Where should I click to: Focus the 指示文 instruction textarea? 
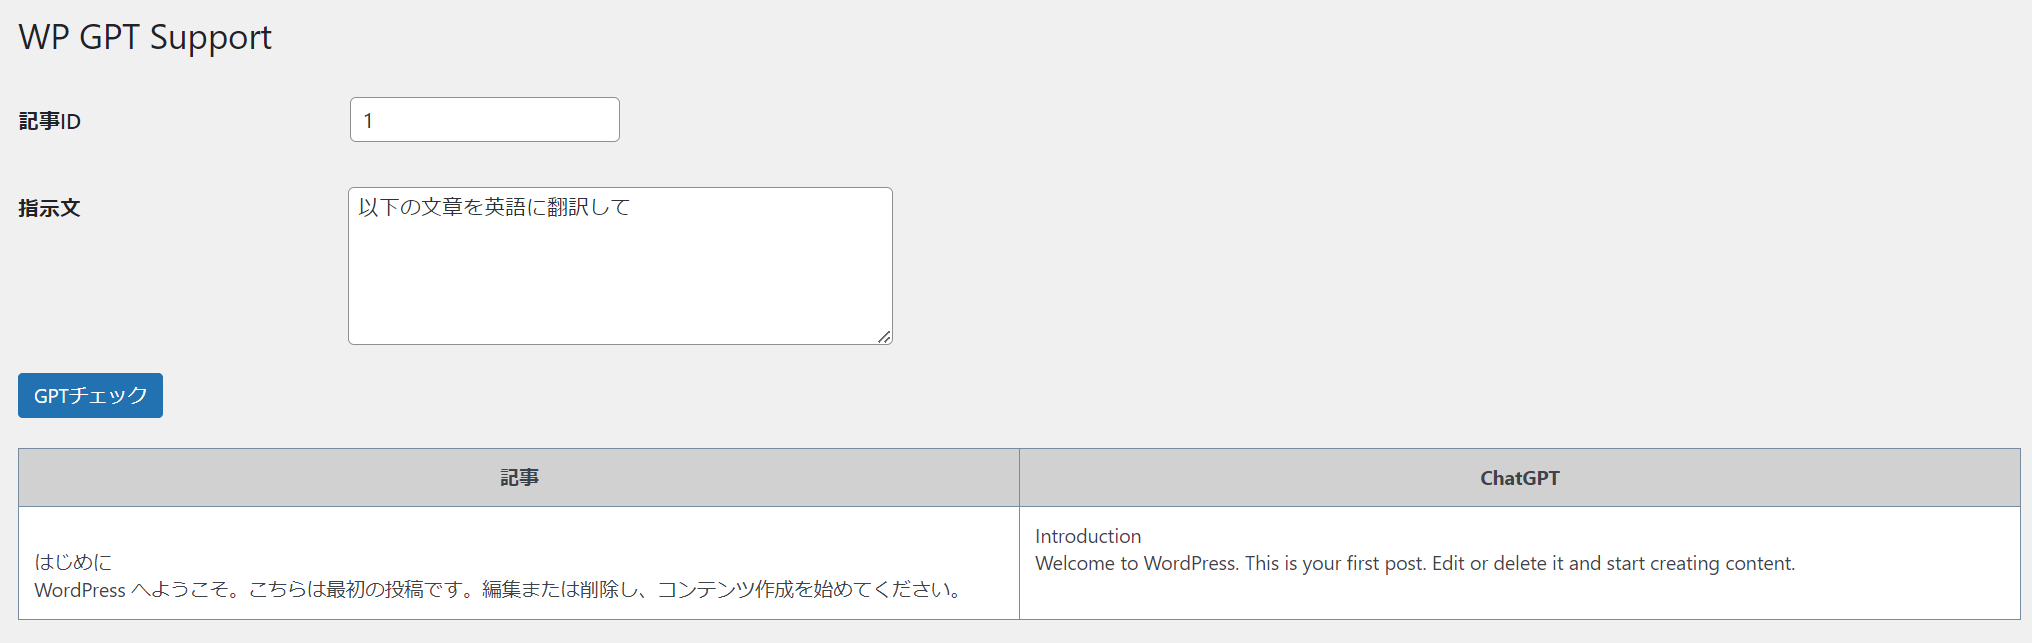coord(620,266)
